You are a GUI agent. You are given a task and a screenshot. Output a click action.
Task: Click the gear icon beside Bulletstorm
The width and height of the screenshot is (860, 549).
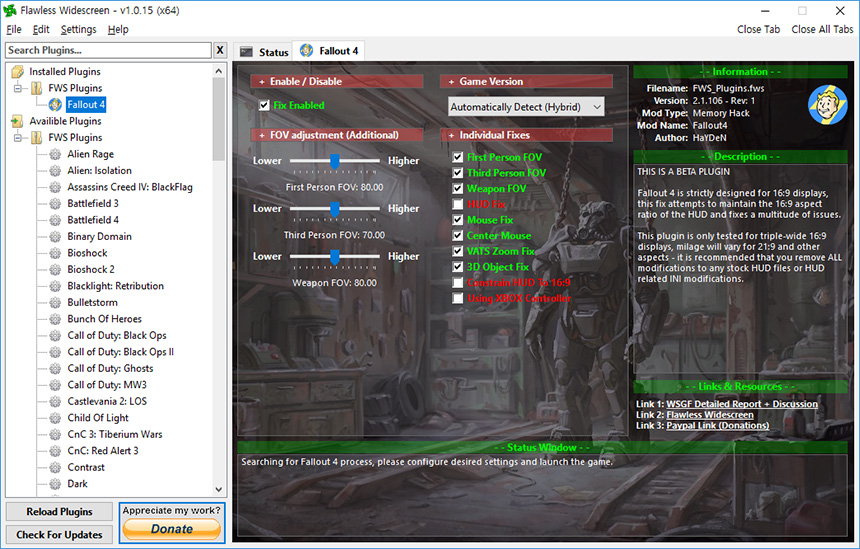[55, 302]
